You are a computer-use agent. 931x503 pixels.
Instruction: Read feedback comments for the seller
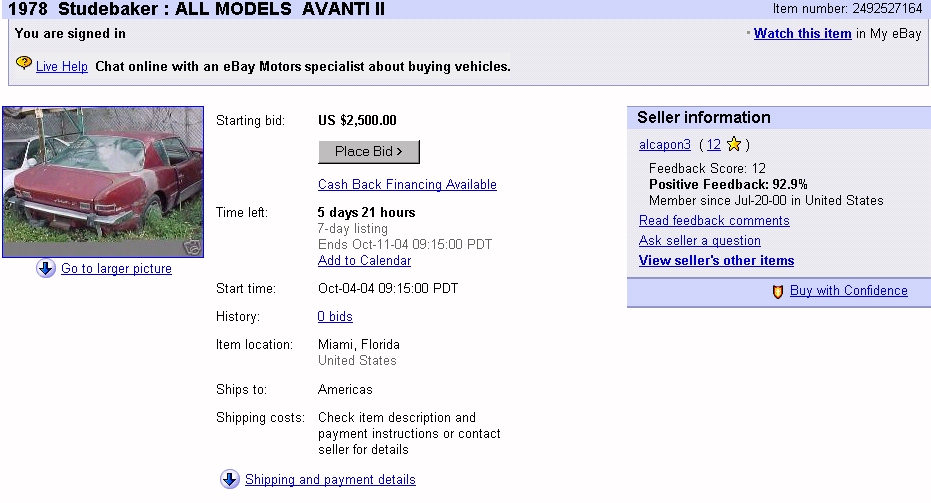click(714, 221)
